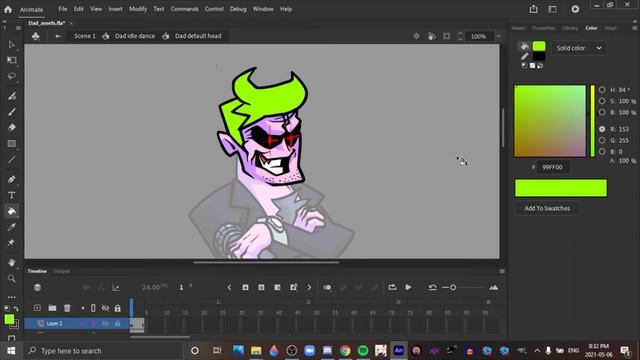Toggle loop playback button
This screenshot has height=360, width=640.
click(x=392, y=287)
